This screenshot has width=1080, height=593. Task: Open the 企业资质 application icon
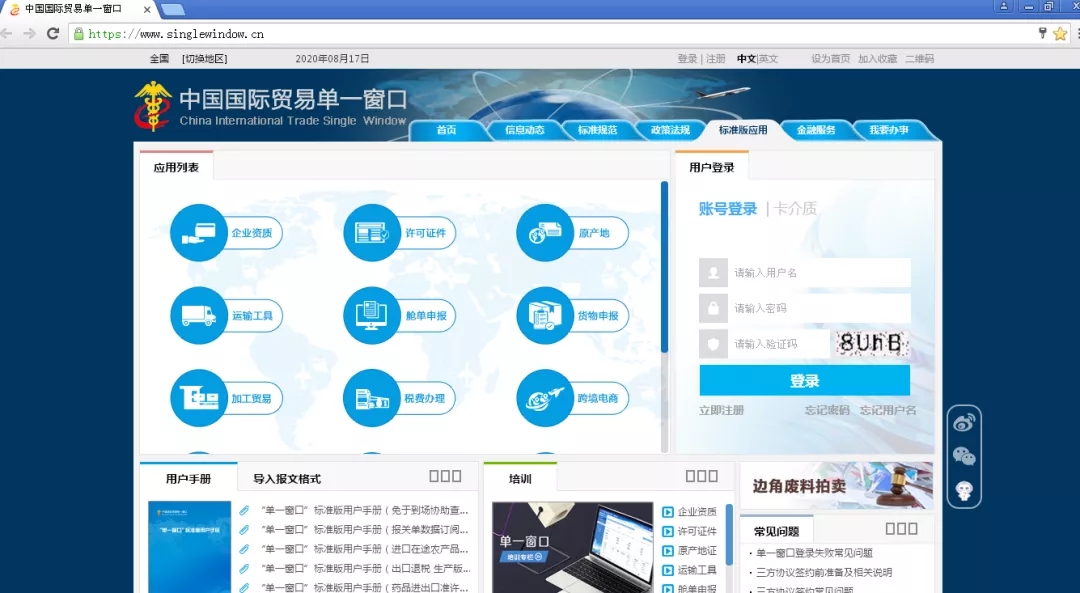[199, 233]
